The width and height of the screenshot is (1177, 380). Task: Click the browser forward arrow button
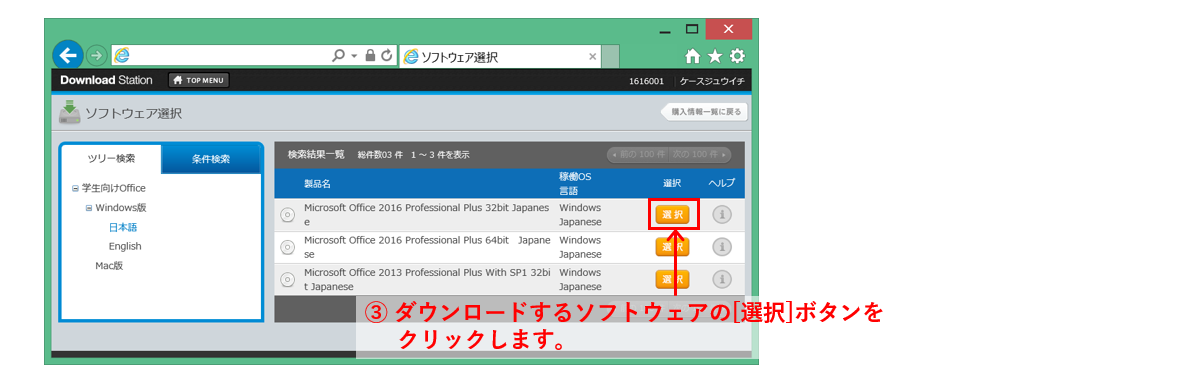pos(97,56)
